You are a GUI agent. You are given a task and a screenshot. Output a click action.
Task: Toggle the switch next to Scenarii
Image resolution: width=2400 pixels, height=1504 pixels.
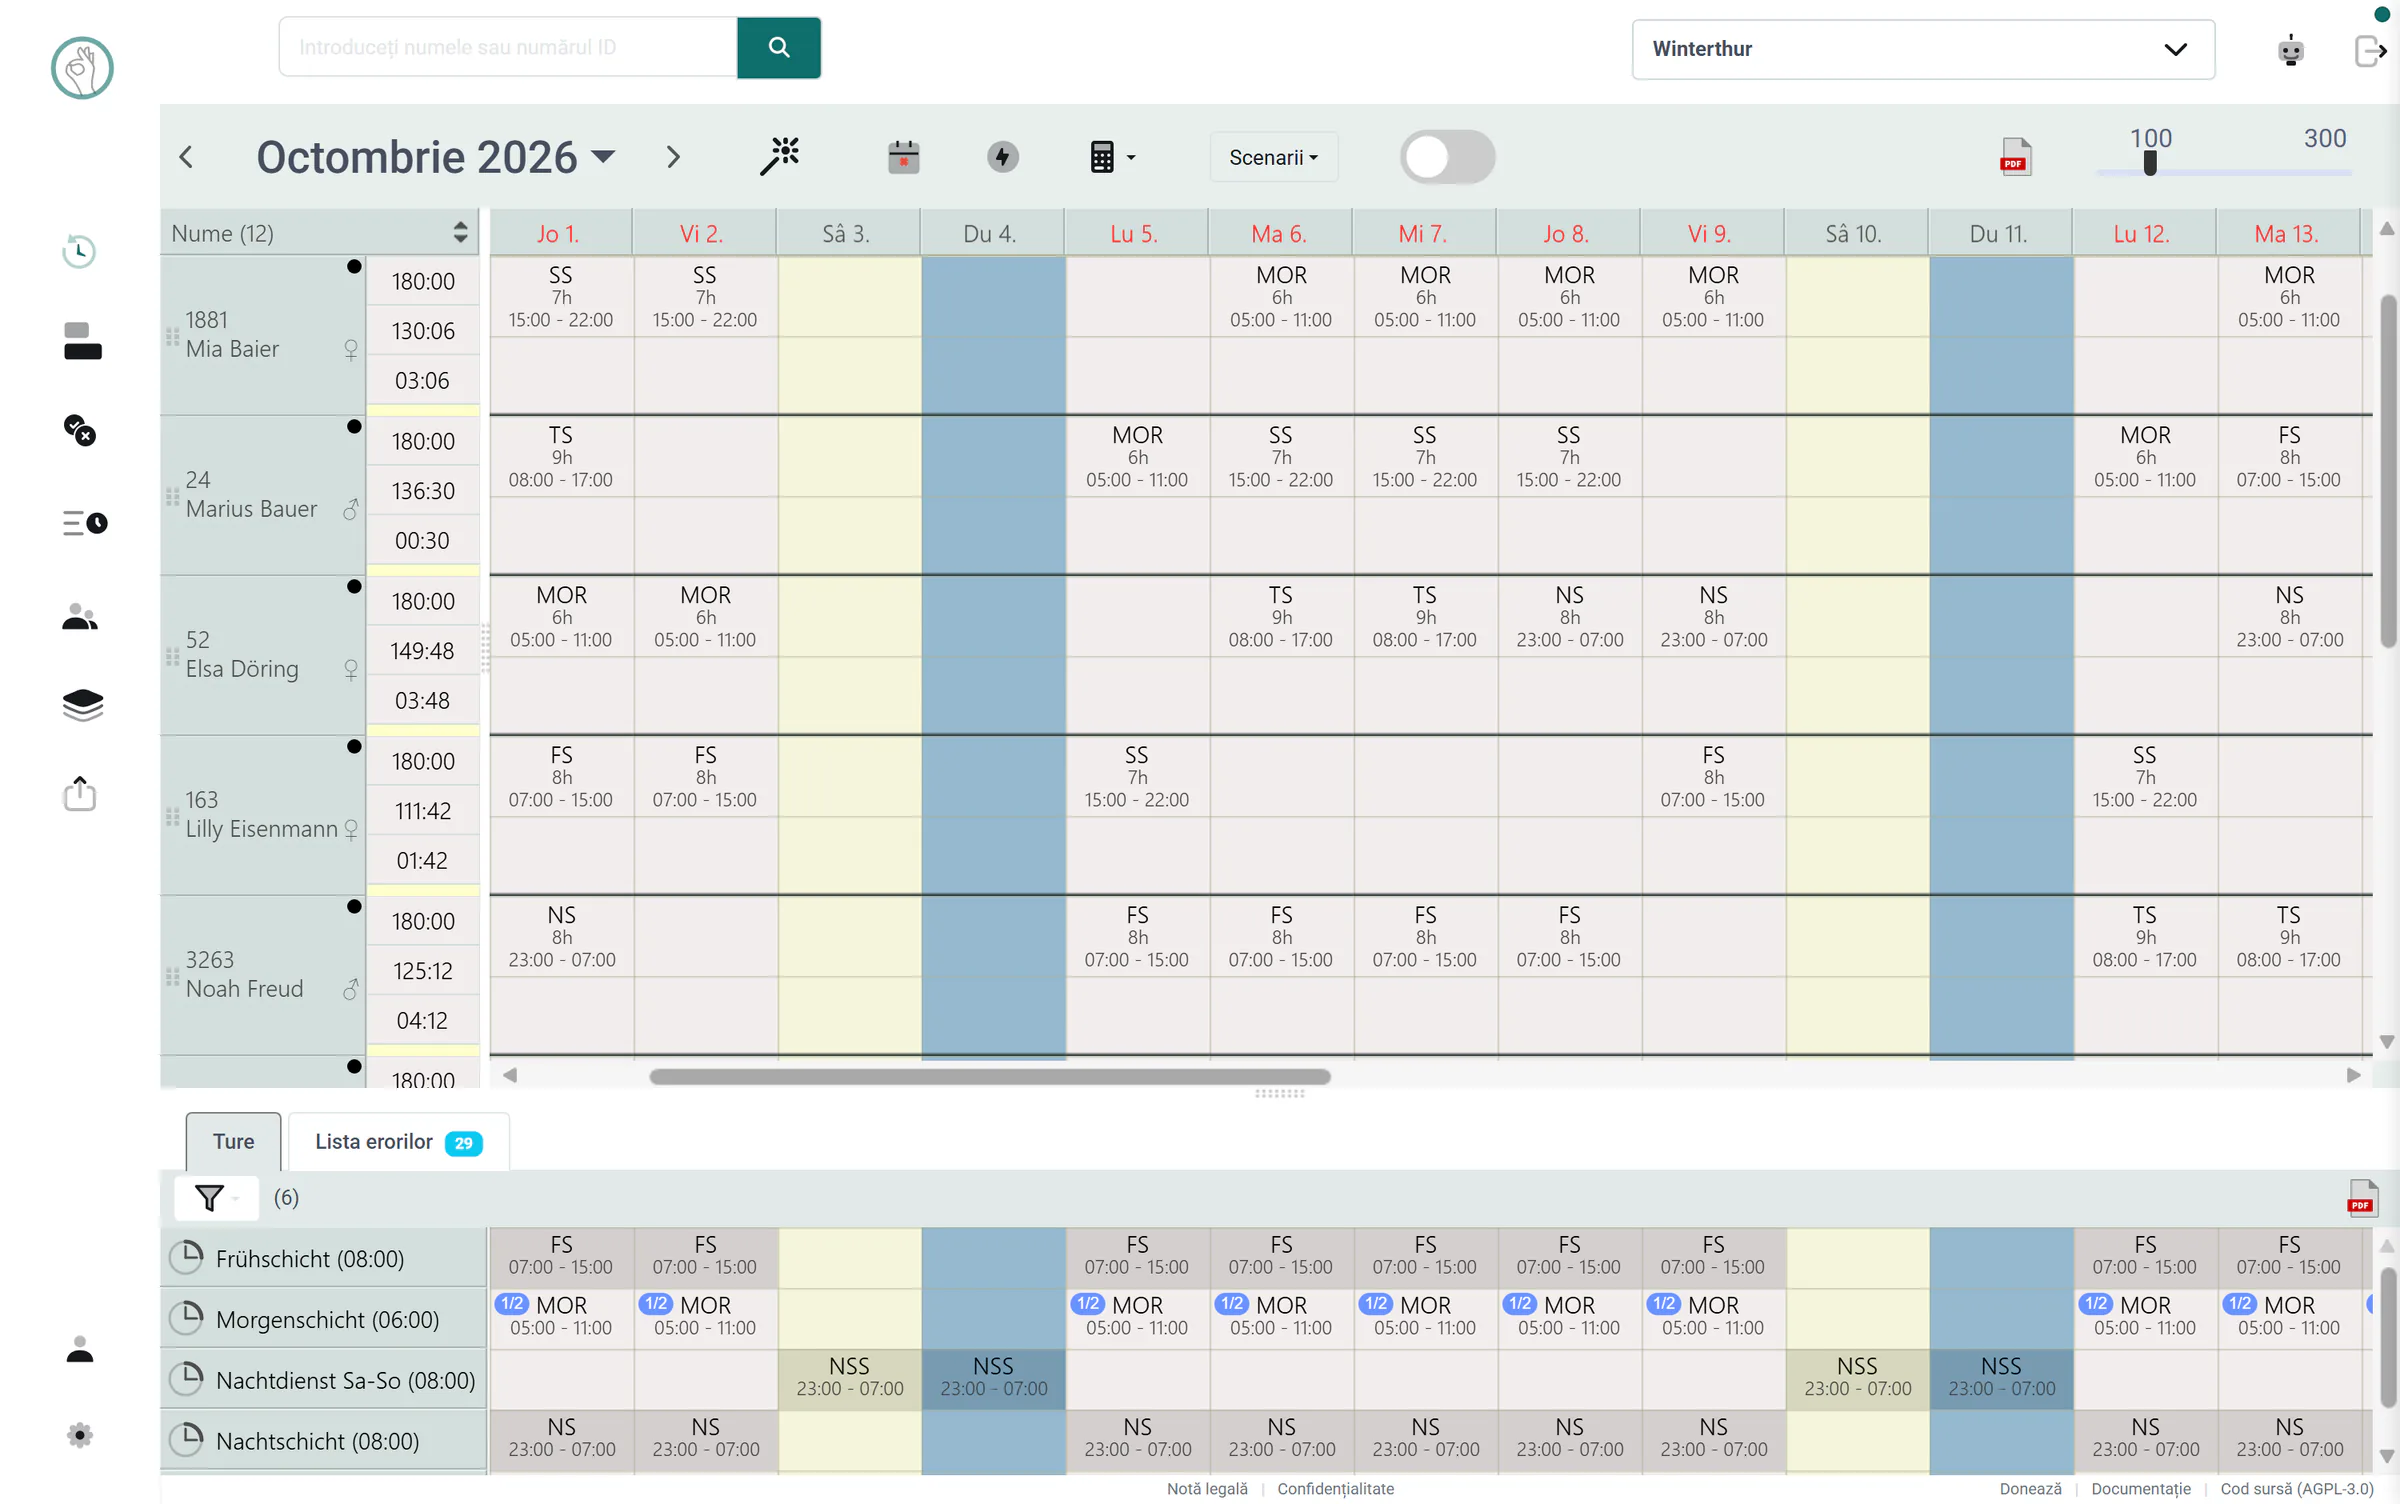[1447, 157]
